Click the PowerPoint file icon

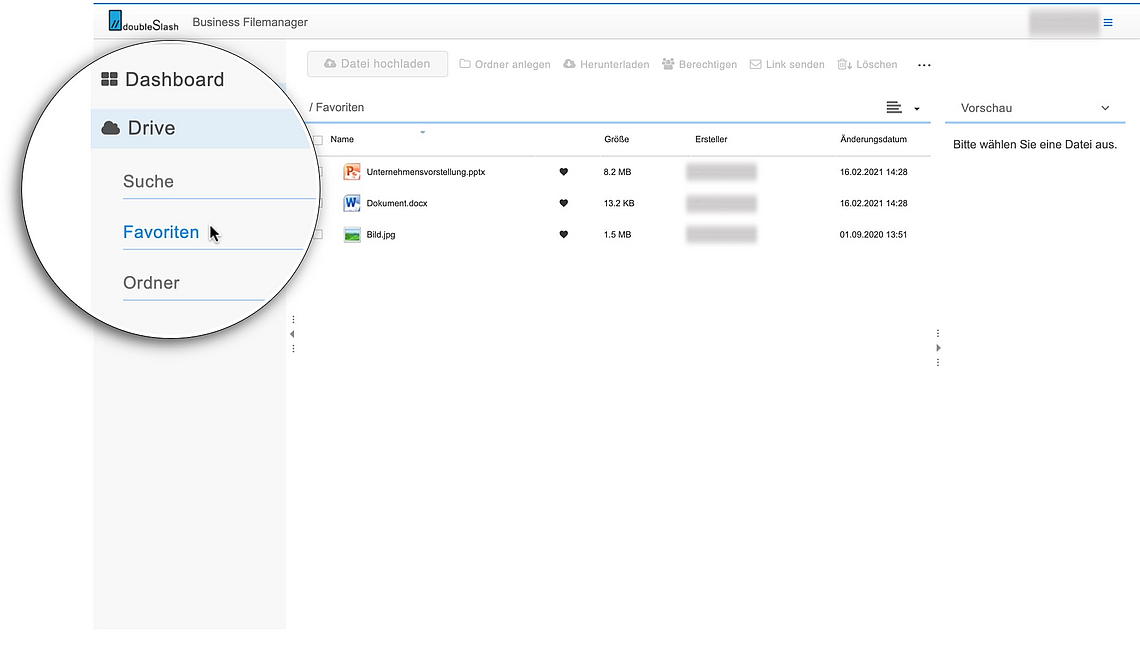point(351,172)
